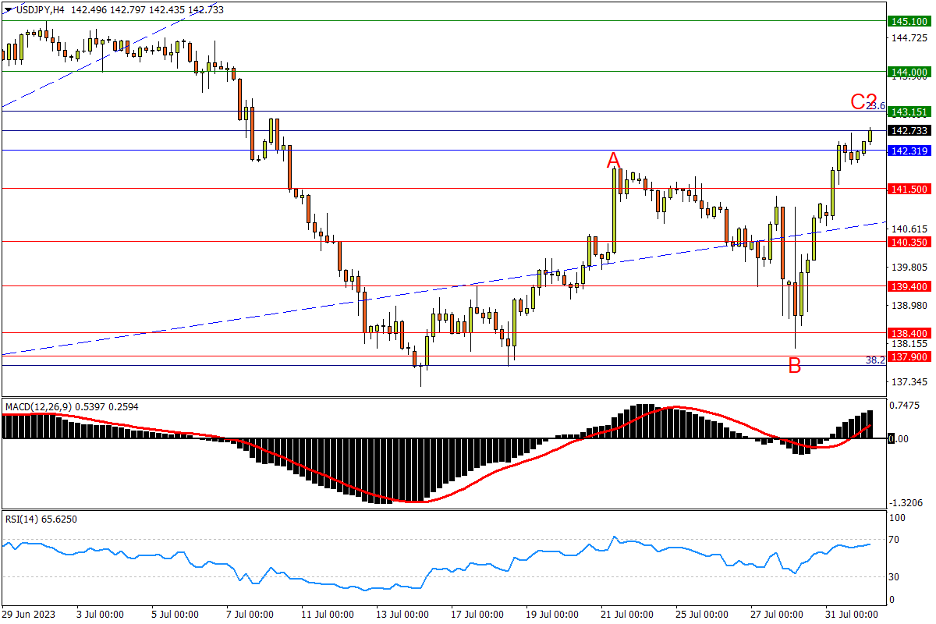Click the 38.2 Fibonacci level label

(875, 359)
